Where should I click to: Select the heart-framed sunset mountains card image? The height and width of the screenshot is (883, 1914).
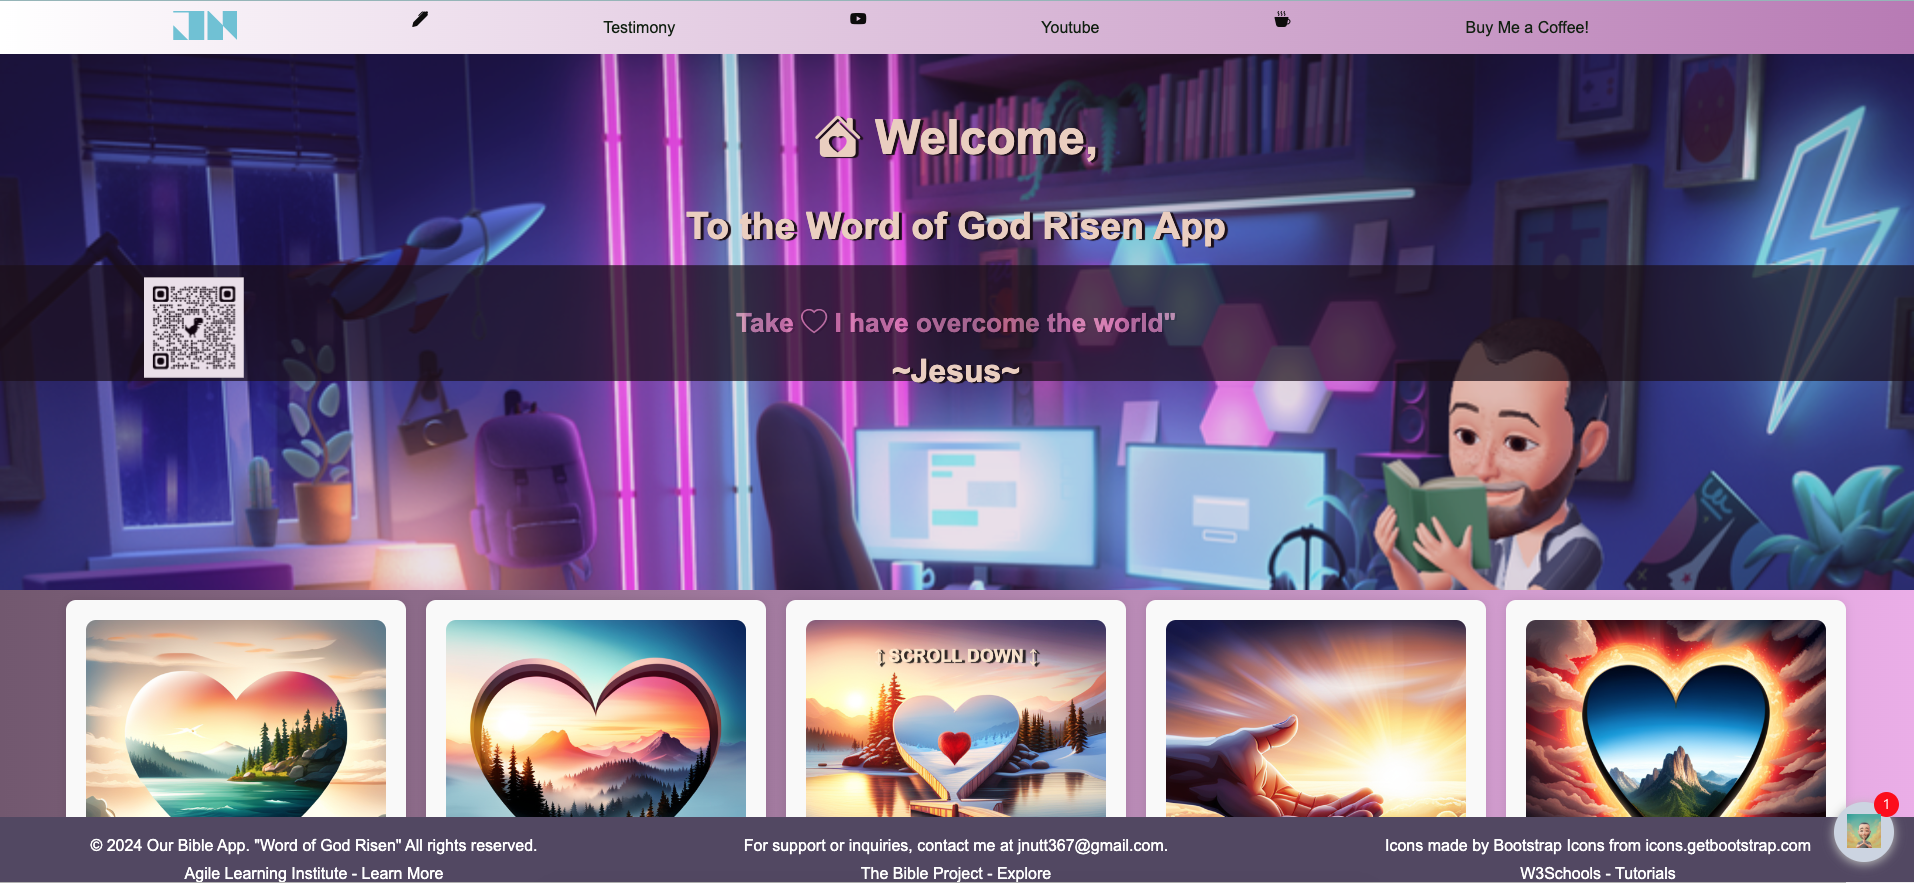[x=596, y=718]
